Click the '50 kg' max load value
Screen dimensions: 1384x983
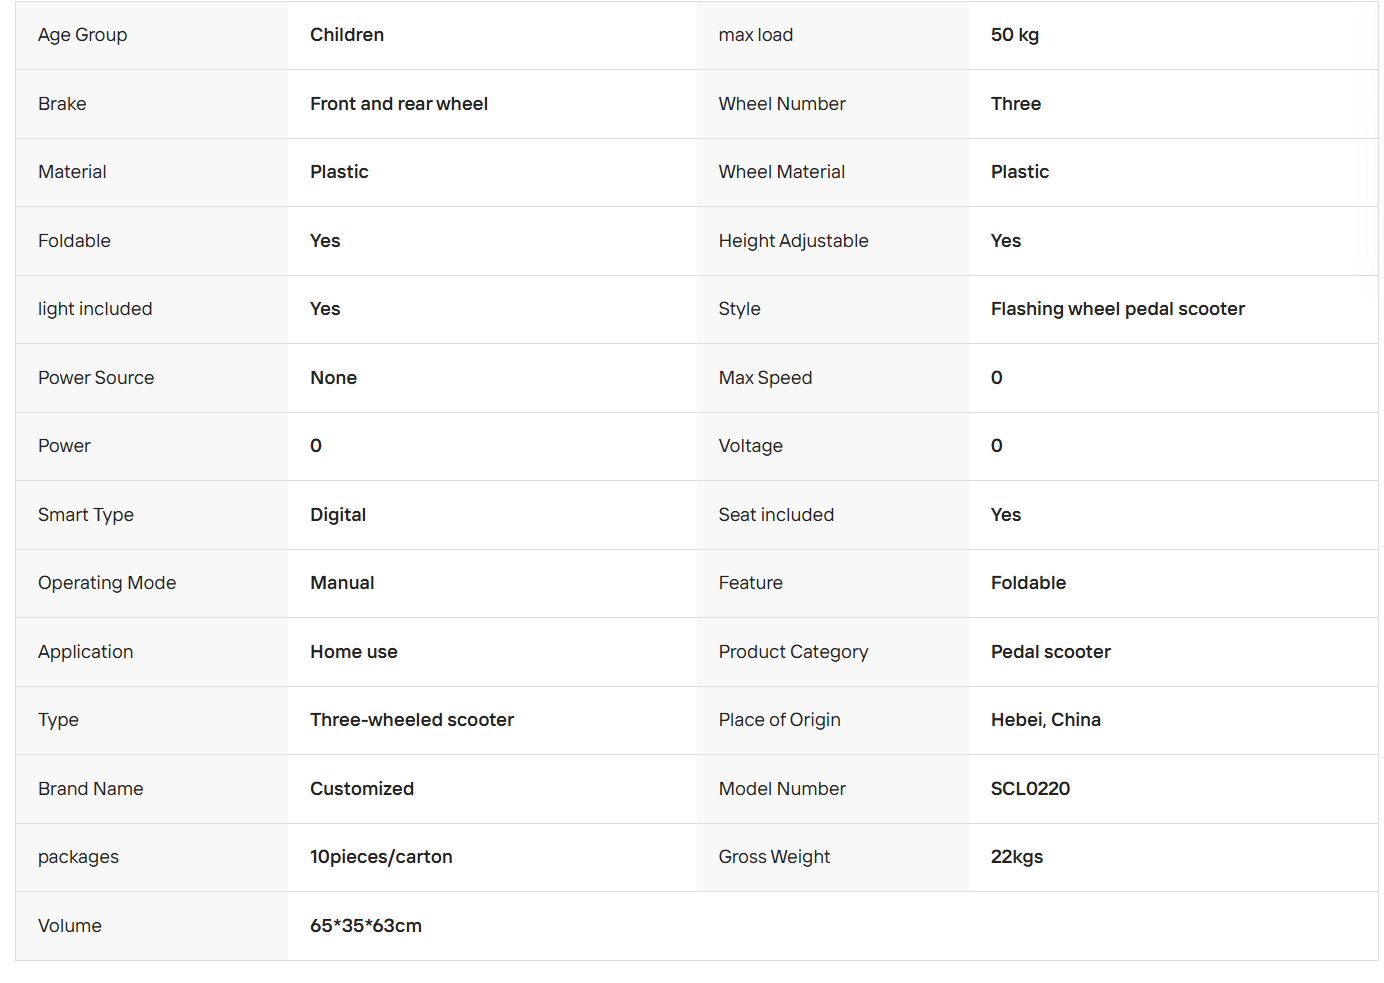(1014, 35)
